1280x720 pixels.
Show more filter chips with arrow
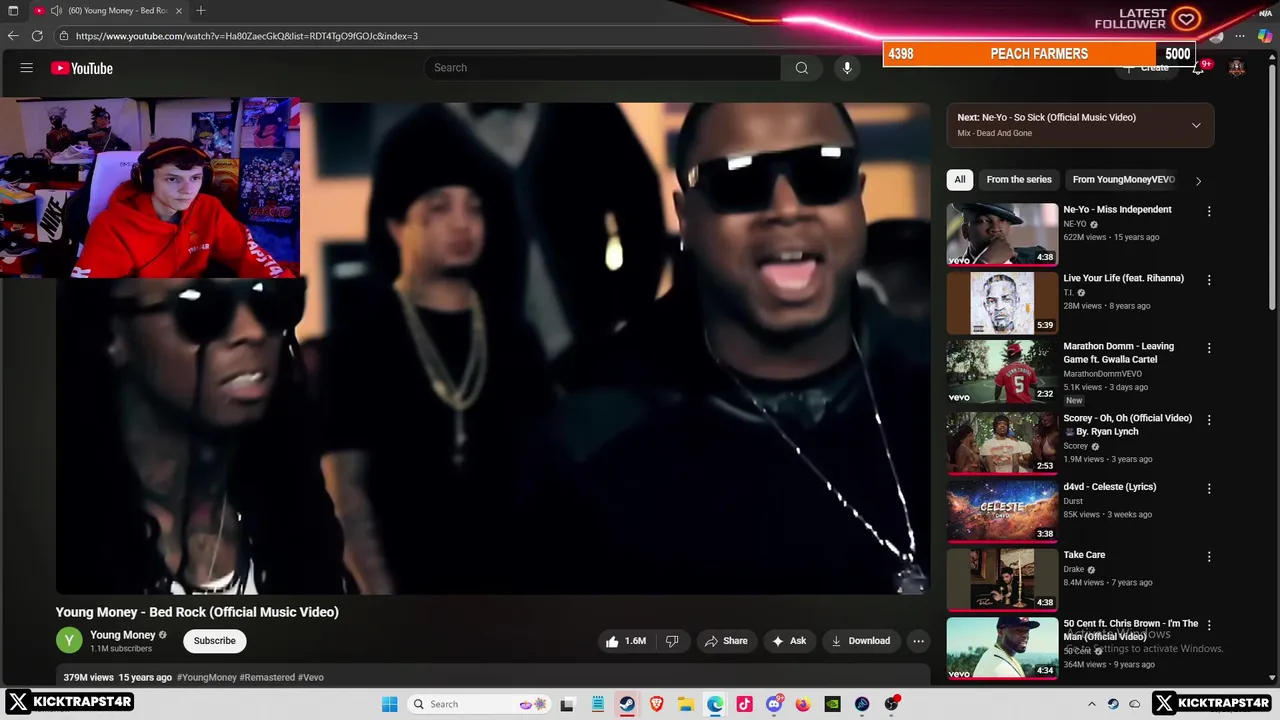[x=1198, y=180]
